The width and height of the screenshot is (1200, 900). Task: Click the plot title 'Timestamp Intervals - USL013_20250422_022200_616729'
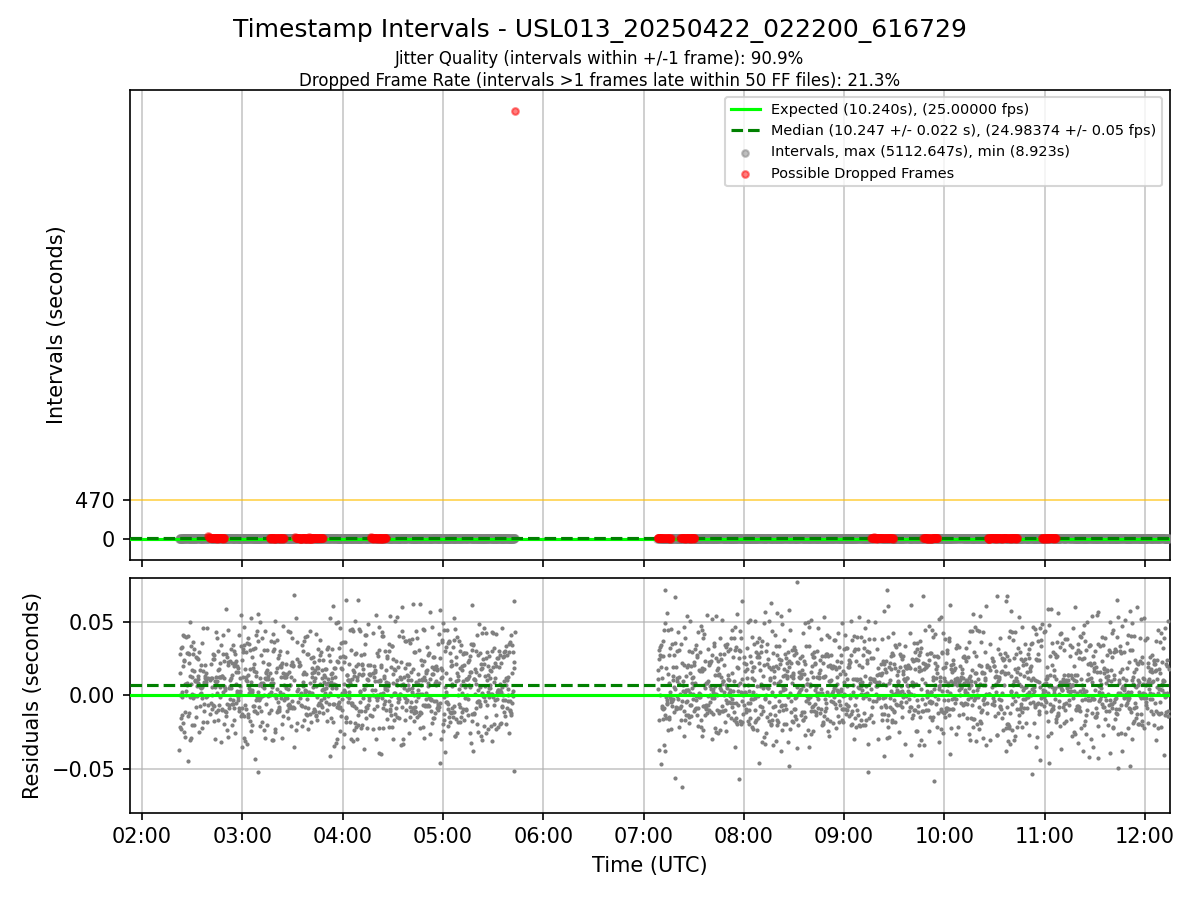pyautogui.click(x=600, y=29)
